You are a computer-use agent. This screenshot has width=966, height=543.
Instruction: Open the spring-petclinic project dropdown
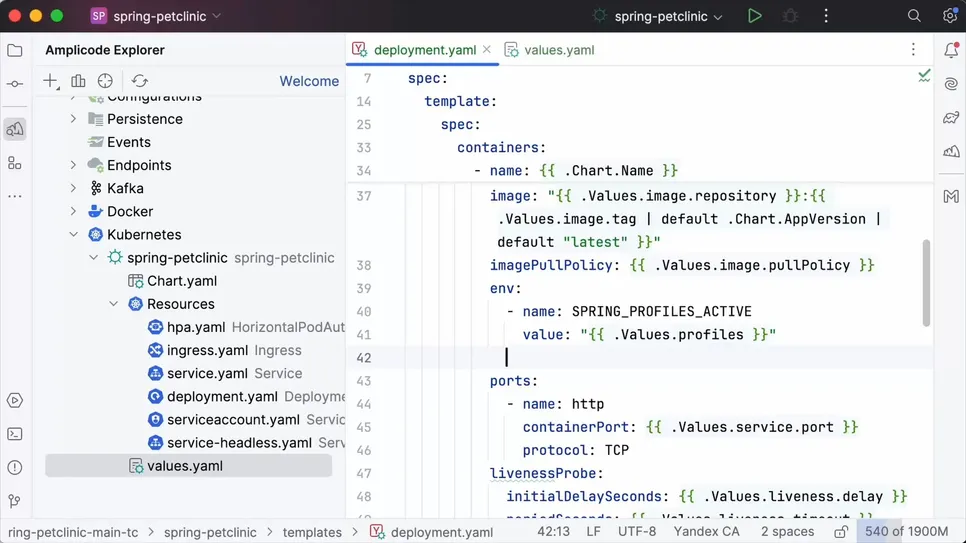point(156,16)
